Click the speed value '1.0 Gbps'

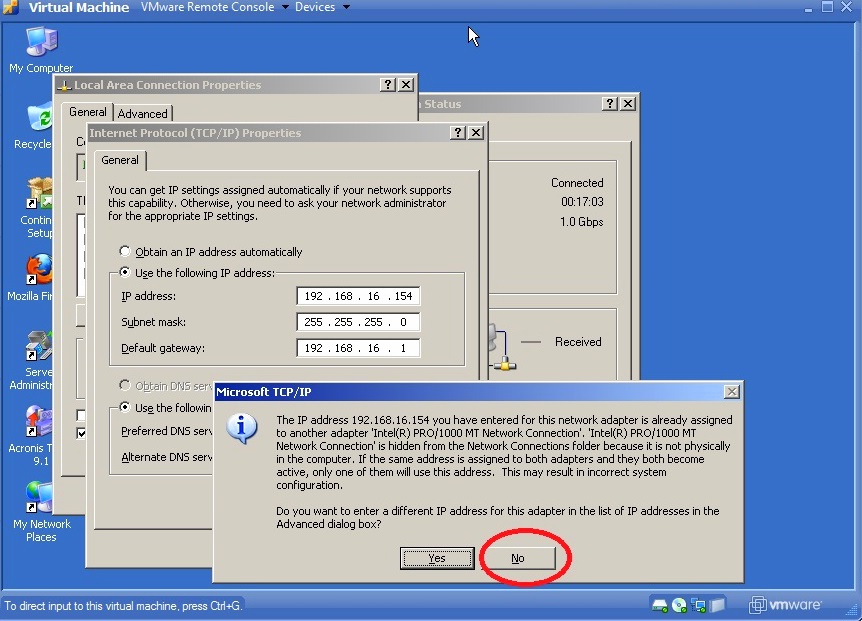[582, 221]
